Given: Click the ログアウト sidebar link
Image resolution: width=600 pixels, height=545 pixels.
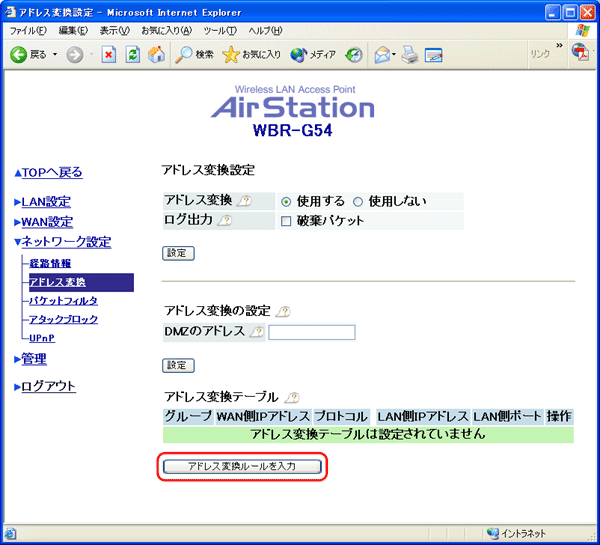Looking at the screenshot, I should (45, 387).
